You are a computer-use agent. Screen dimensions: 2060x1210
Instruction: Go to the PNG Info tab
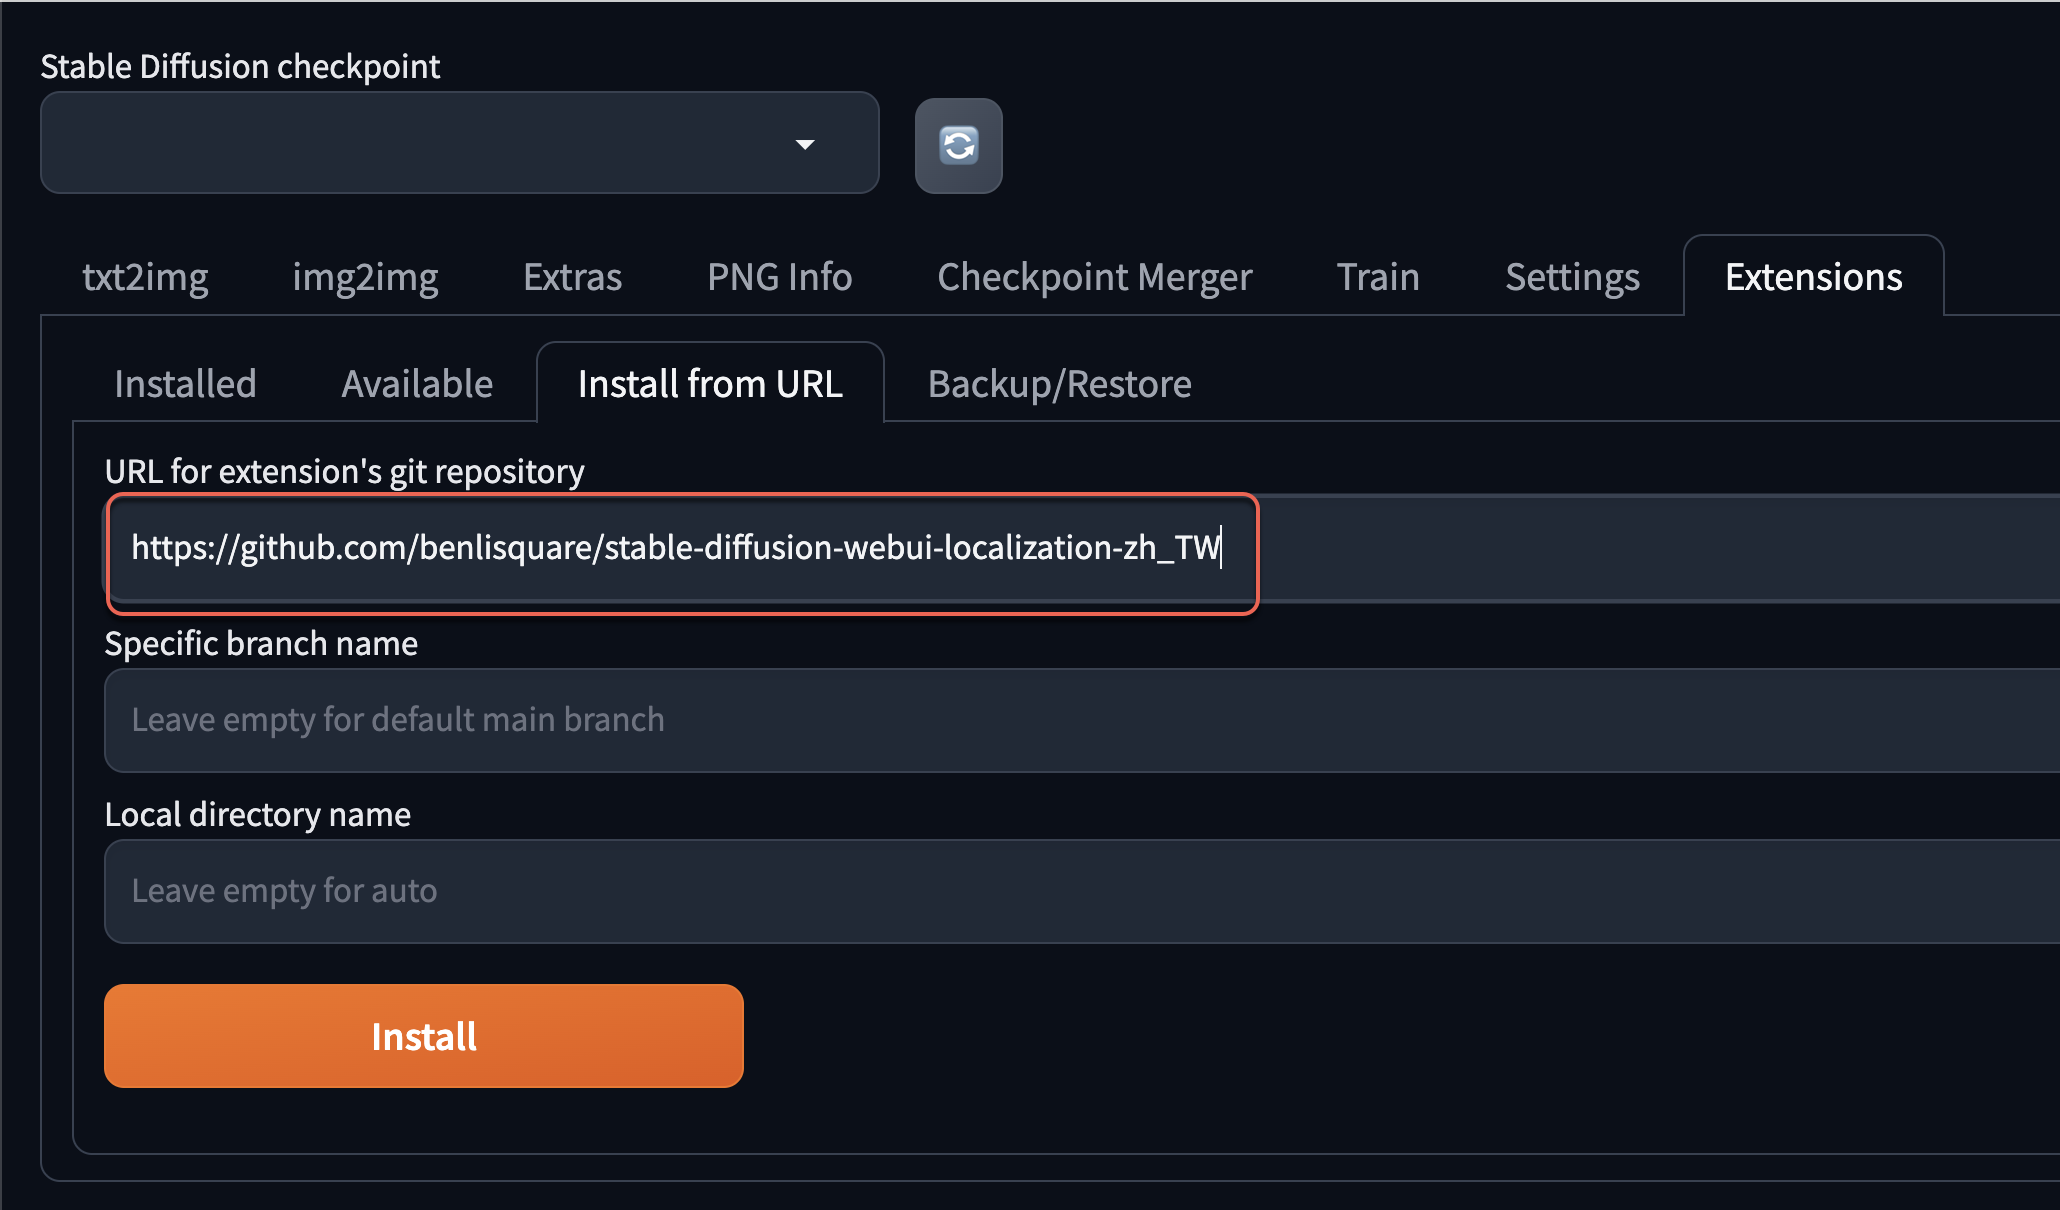pos(779,277)
